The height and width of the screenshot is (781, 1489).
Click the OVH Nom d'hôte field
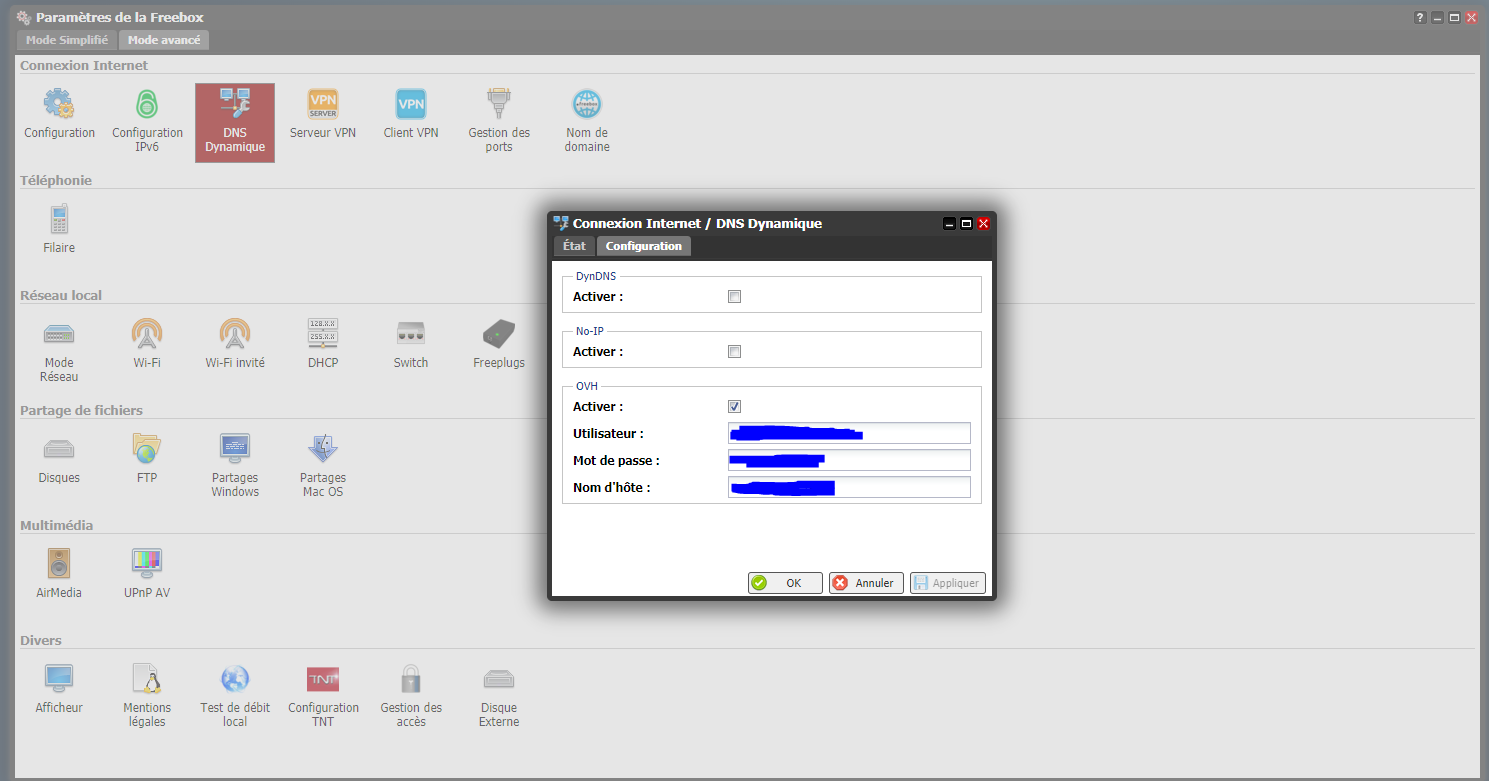850,487
